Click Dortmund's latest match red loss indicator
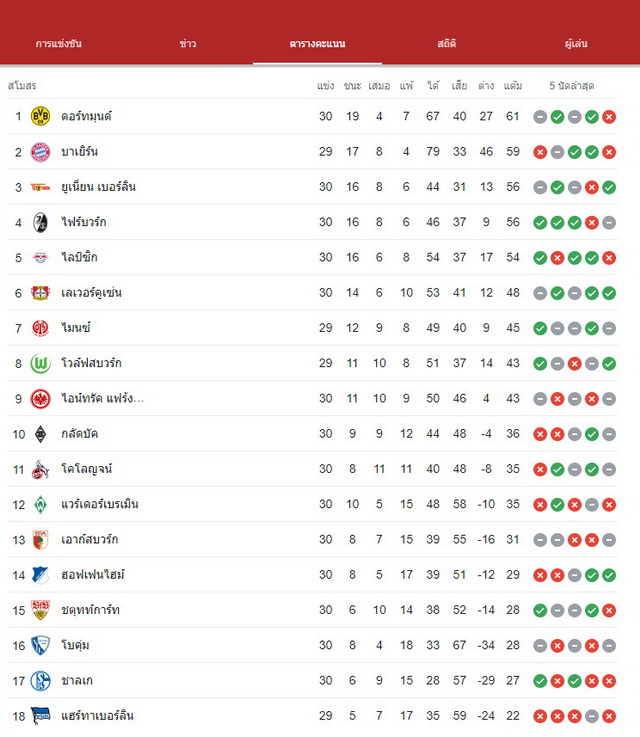The width and height of the screenshot is (640, 737). tap(609, 117)
